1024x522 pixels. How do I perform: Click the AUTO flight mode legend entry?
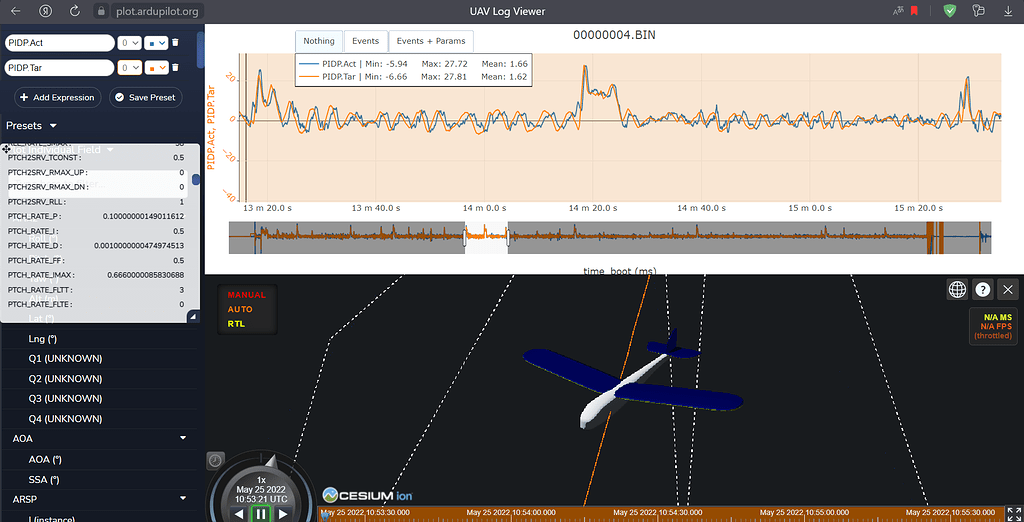(240, 310)
